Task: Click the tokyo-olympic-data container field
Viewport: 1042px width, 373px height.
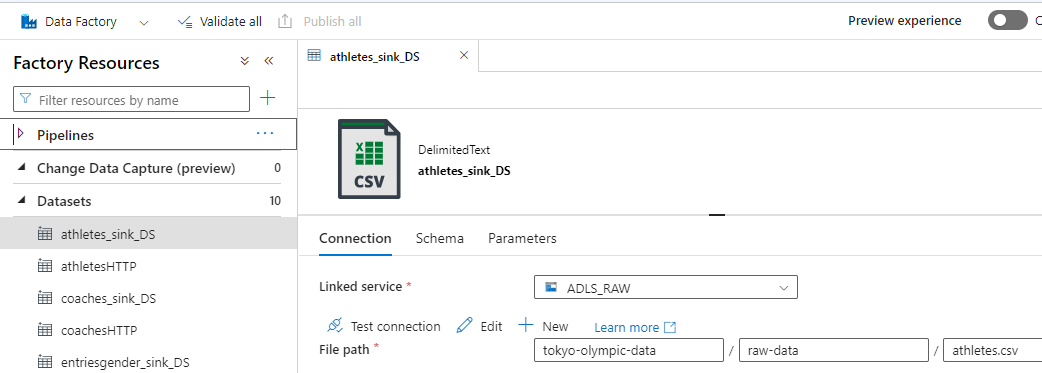Action: 629,350
